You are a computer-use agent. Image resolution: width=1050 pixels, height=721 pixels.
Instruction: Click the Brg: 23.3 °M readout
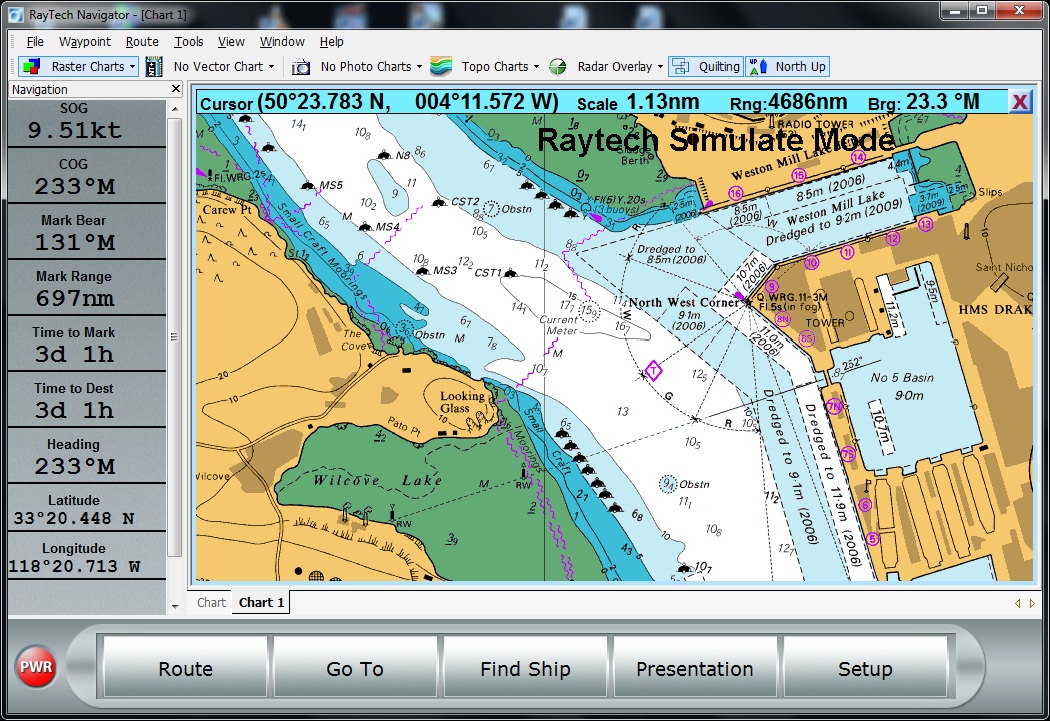tap(923, 102)
